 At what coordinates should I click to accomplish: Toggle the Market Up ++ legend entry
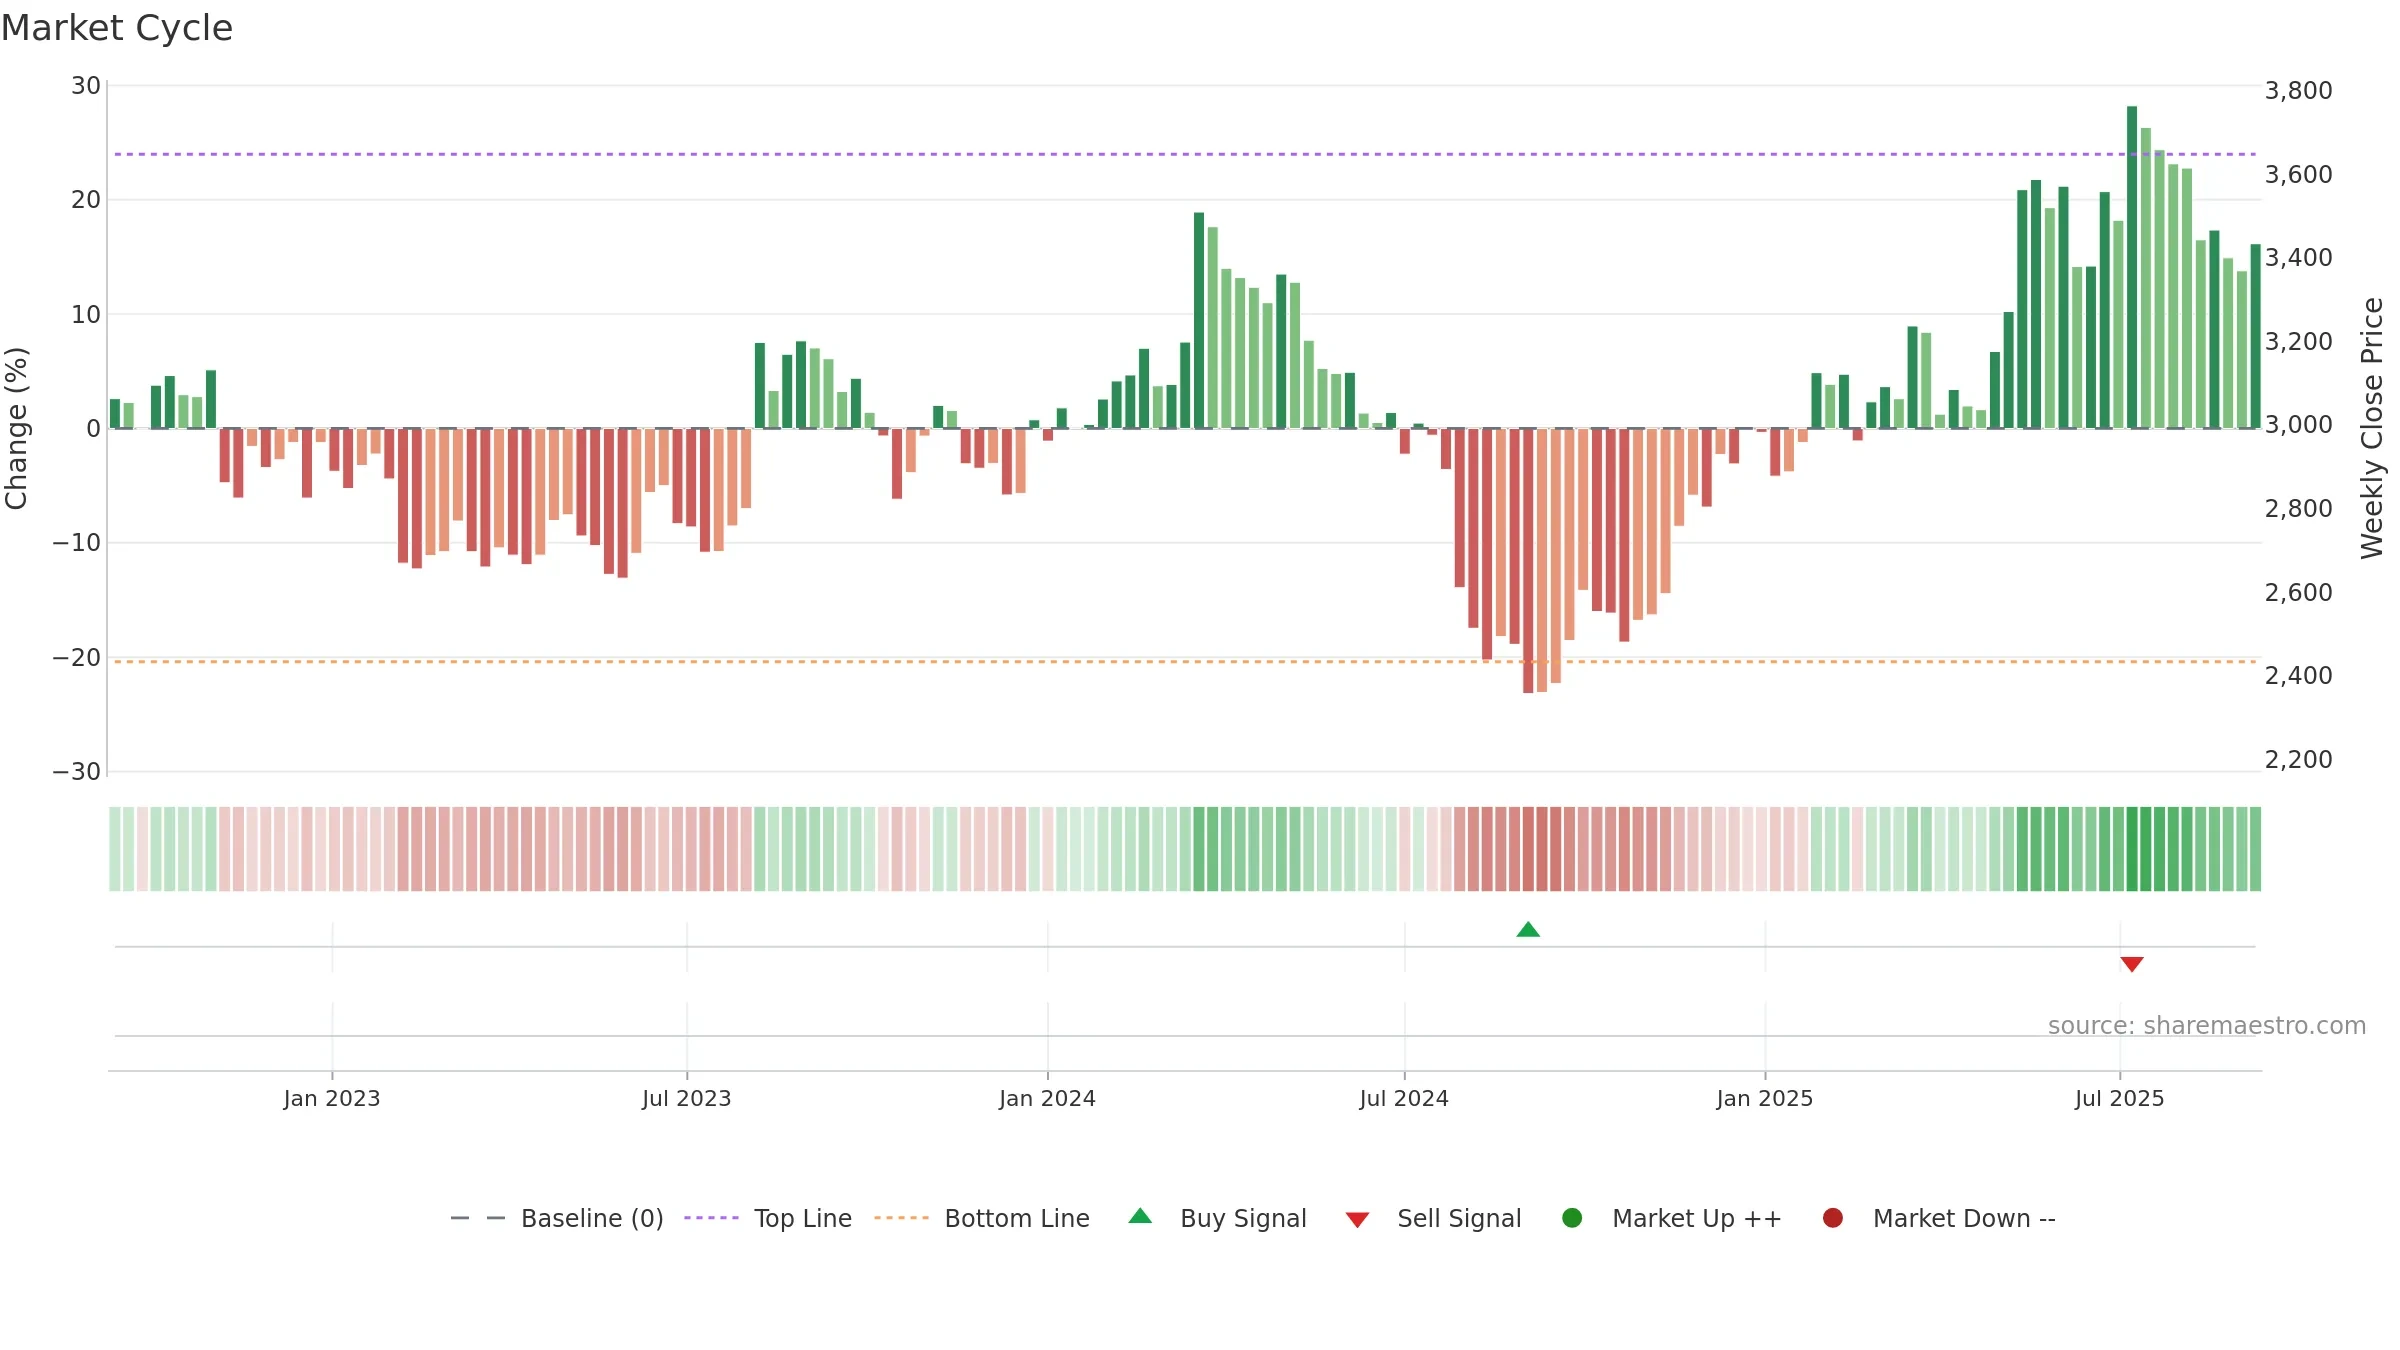pos(1671,1218)
